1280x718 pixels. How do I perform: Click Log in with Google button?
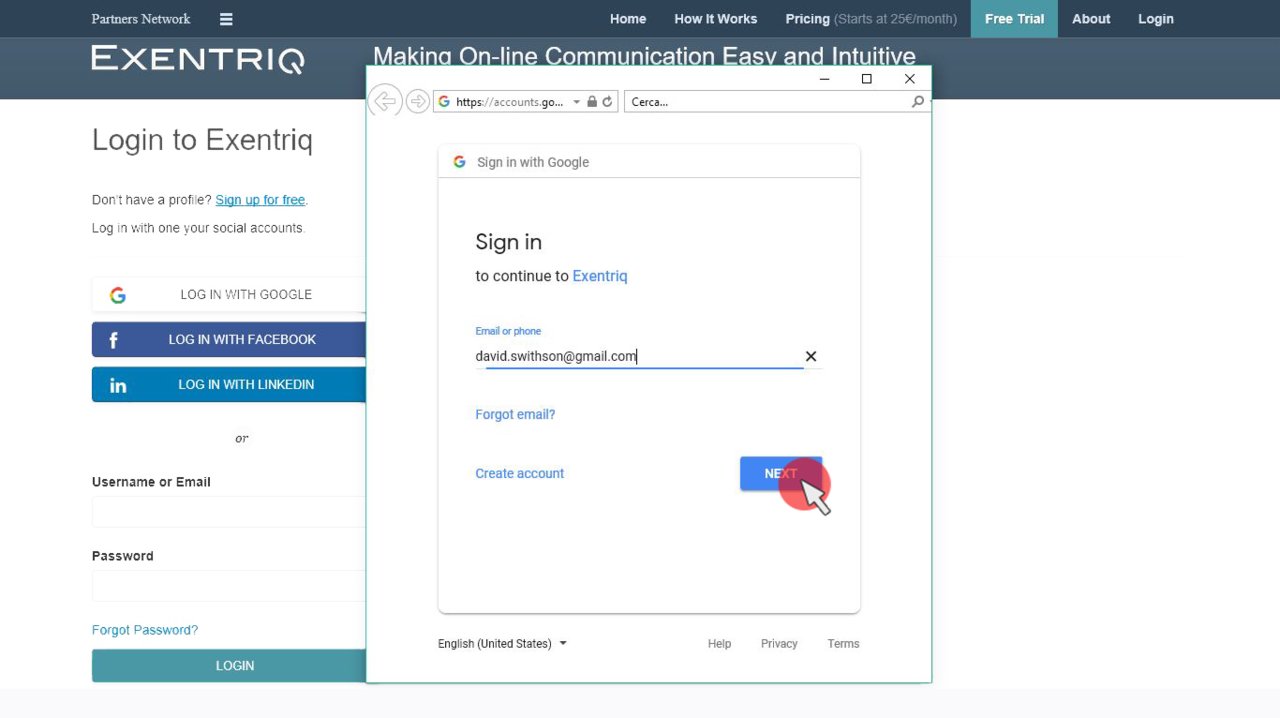[x=229, y=295]
